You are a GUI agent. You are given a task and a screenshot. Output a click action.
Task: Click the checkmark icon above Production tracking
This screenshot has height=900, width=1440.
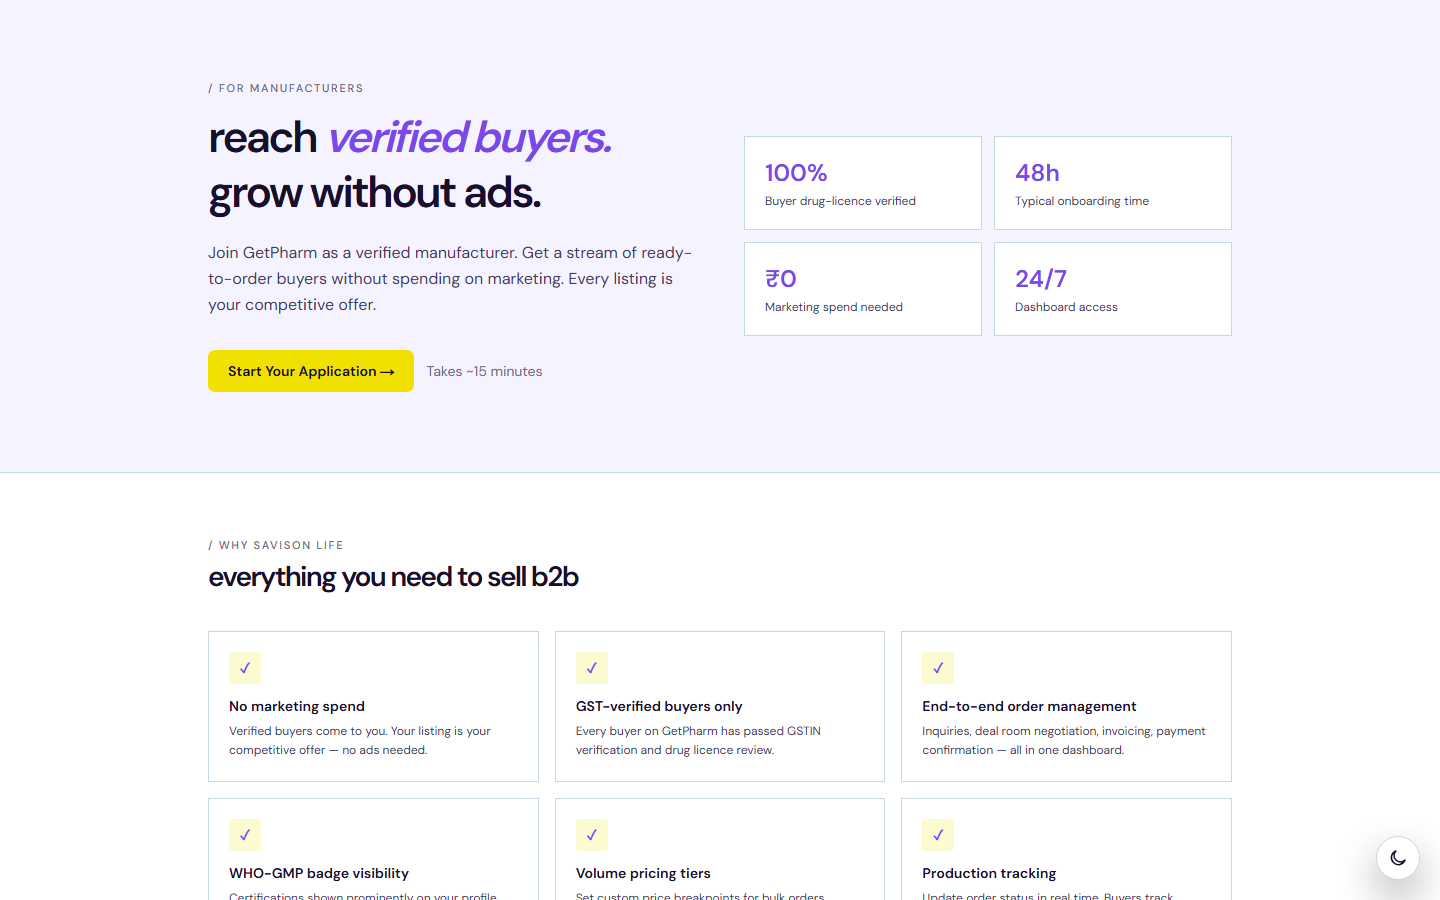938,835
